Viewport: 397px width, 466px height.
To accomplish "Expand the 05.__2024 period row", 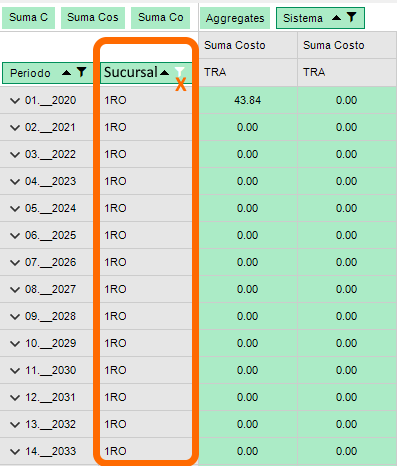I will (15, 208).
